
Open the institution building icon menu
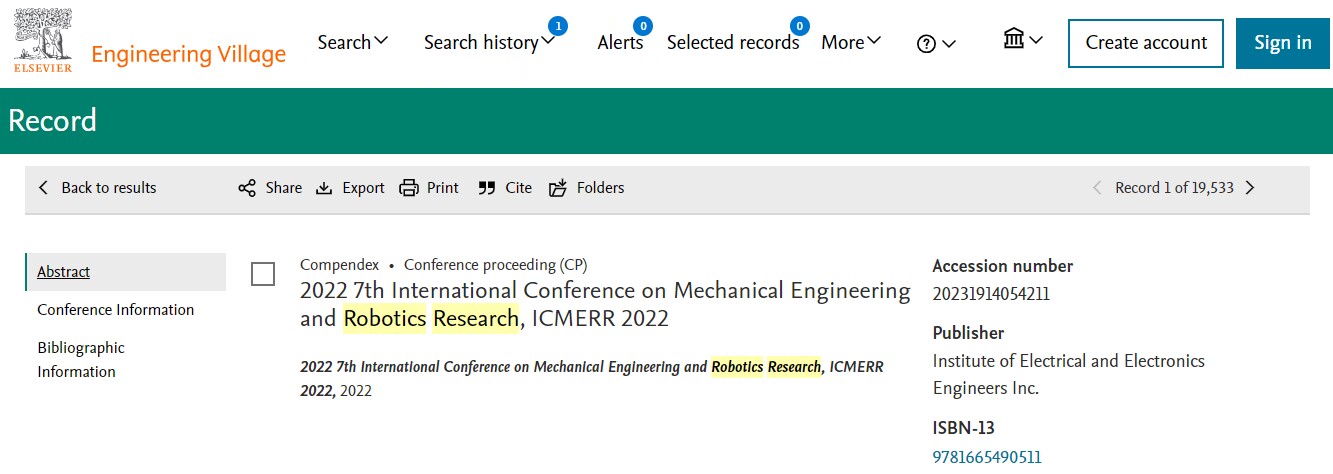1023,40
